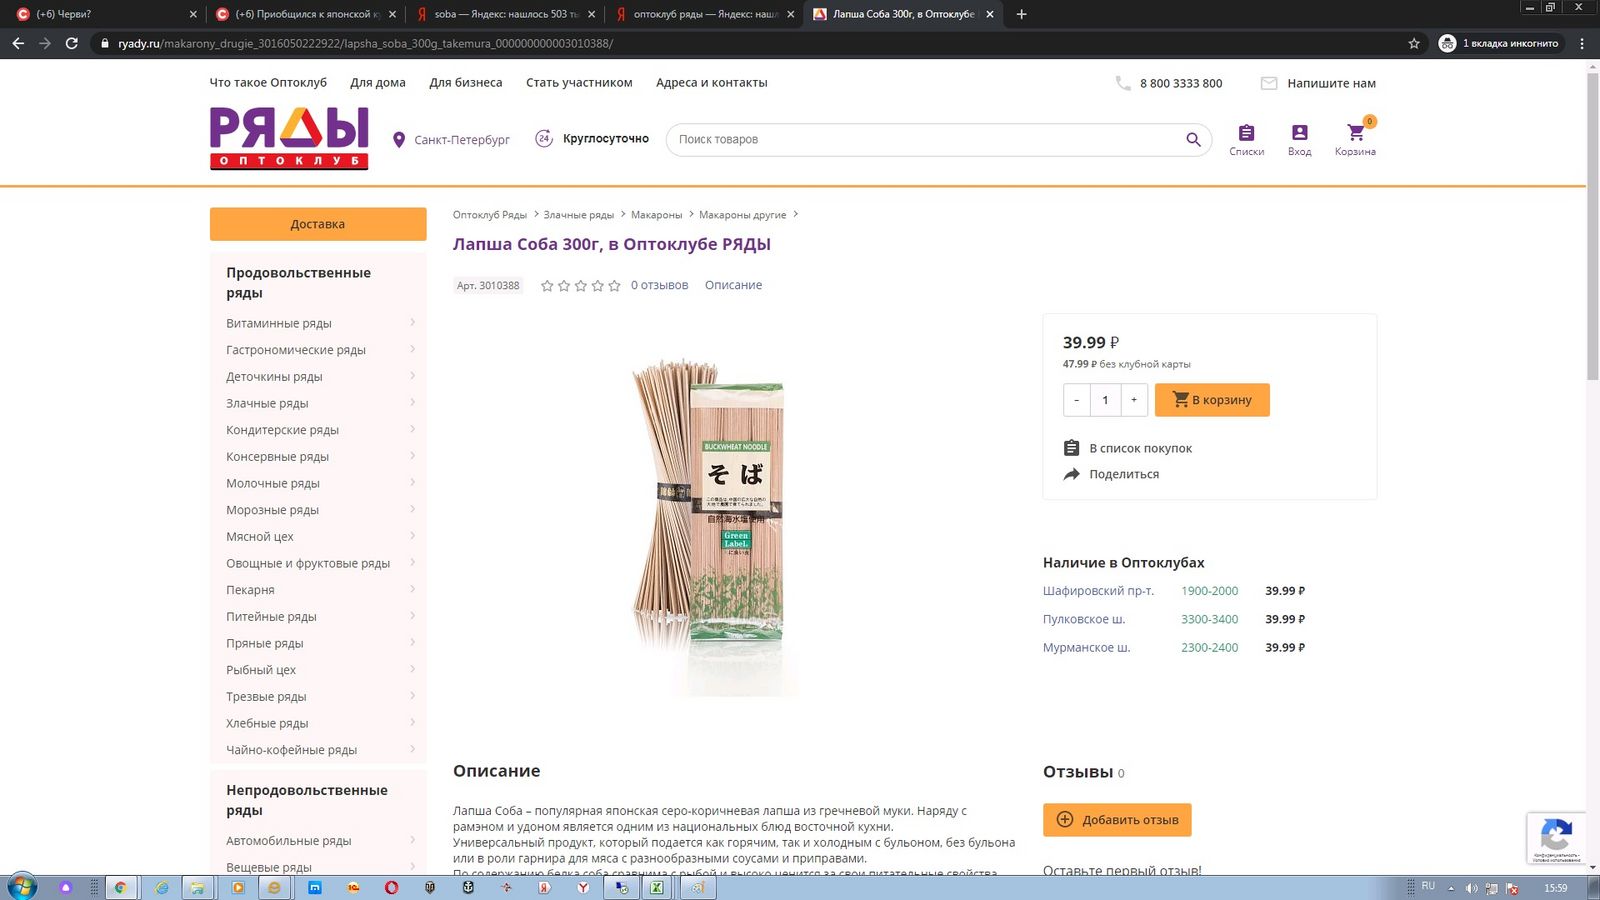Click the Вход account login icon
1600x900 pixels.
[x=1299, y=132]
